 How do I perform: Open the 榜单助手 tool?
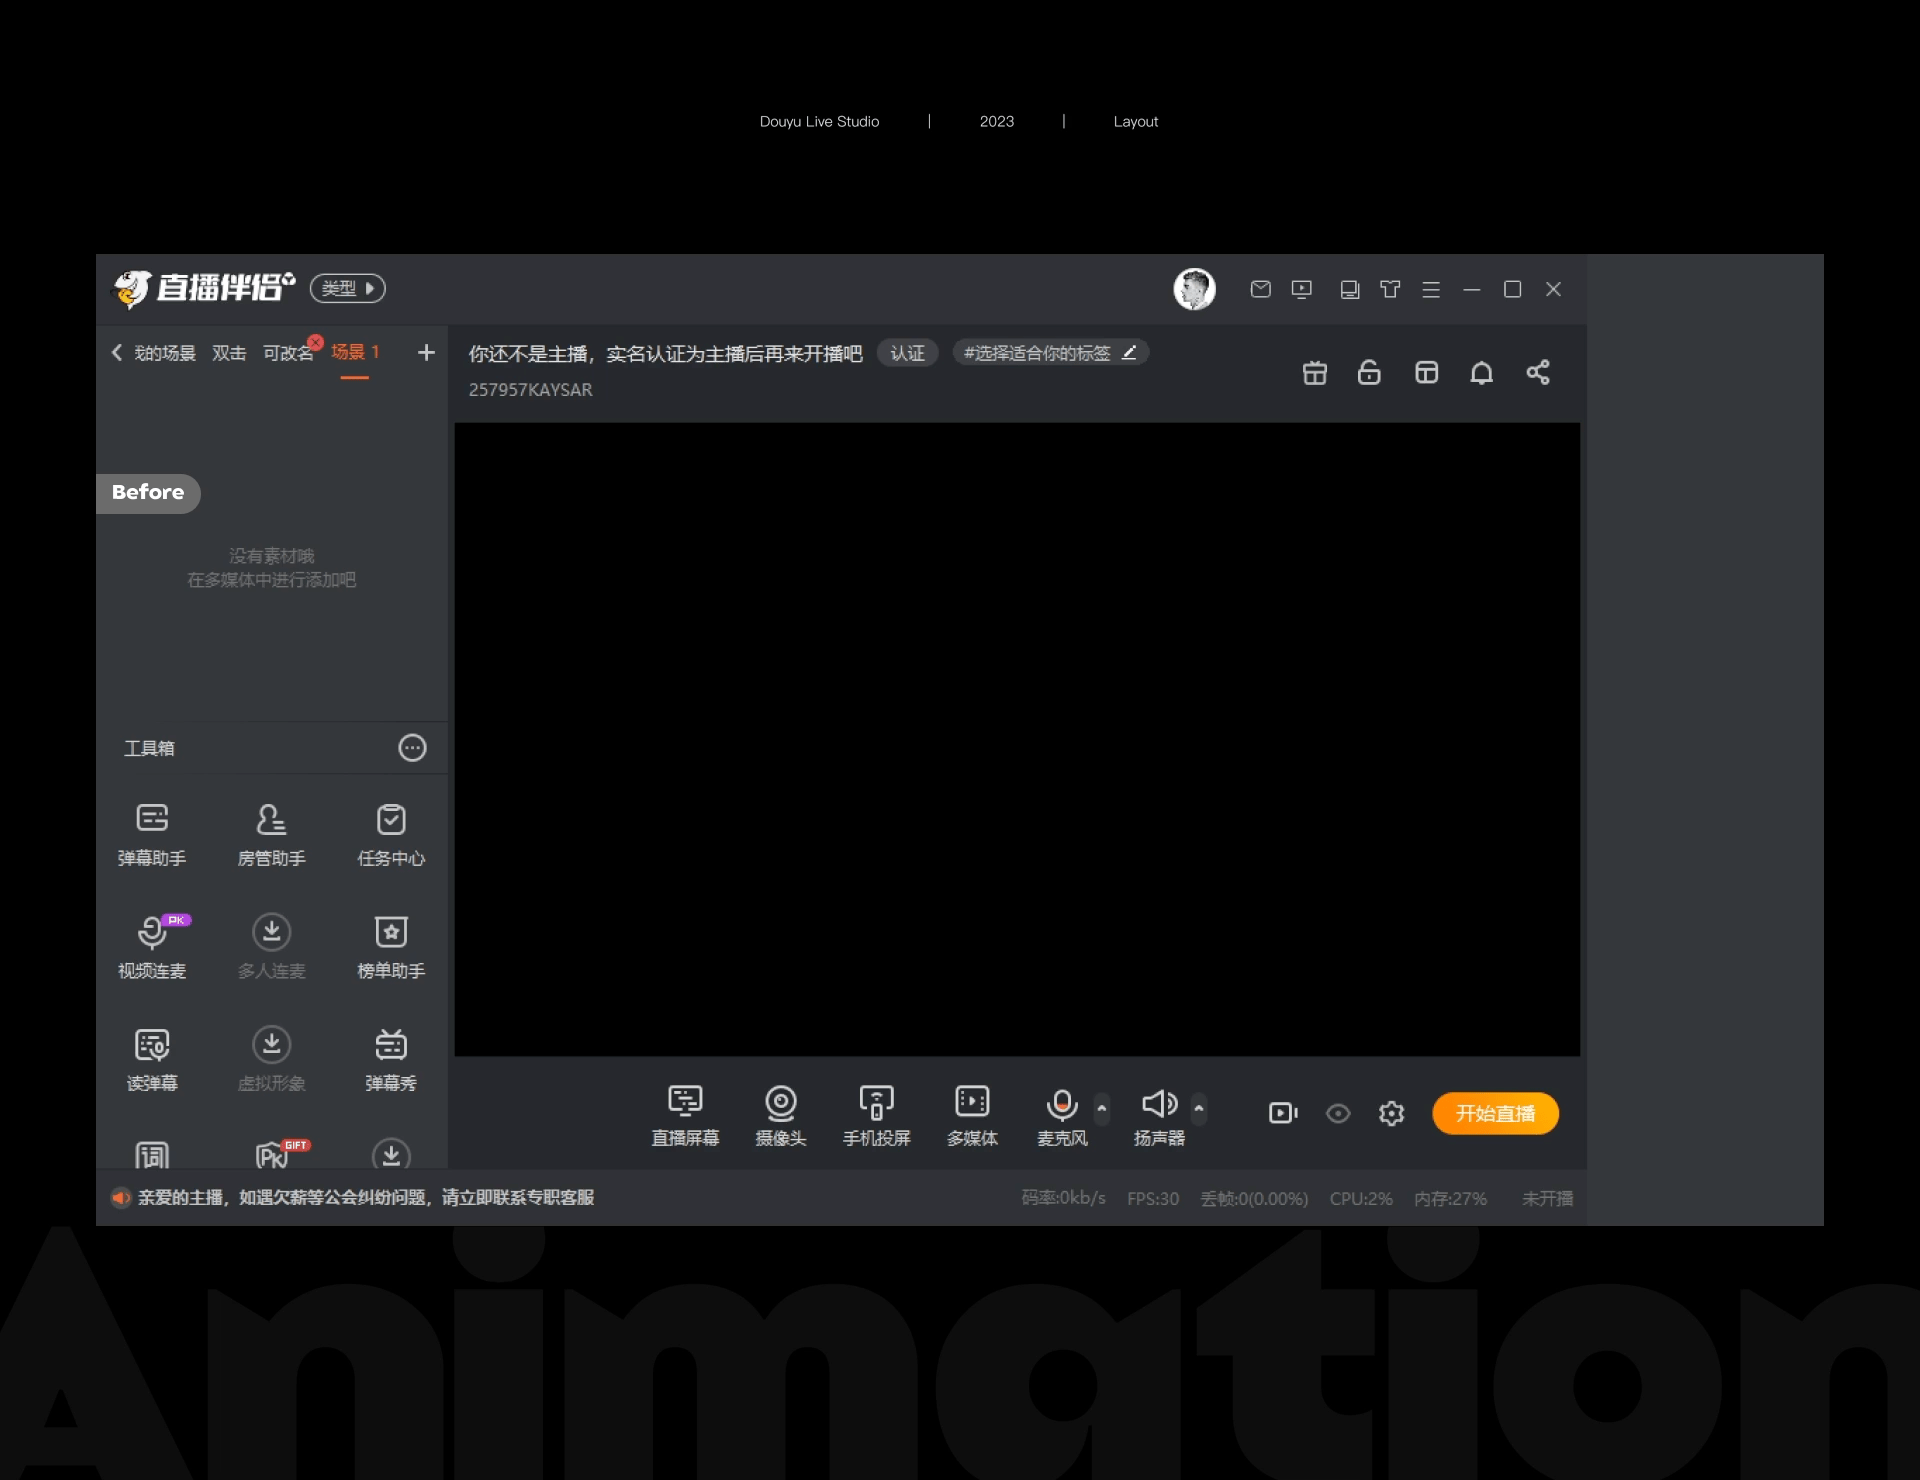[391, 946]
